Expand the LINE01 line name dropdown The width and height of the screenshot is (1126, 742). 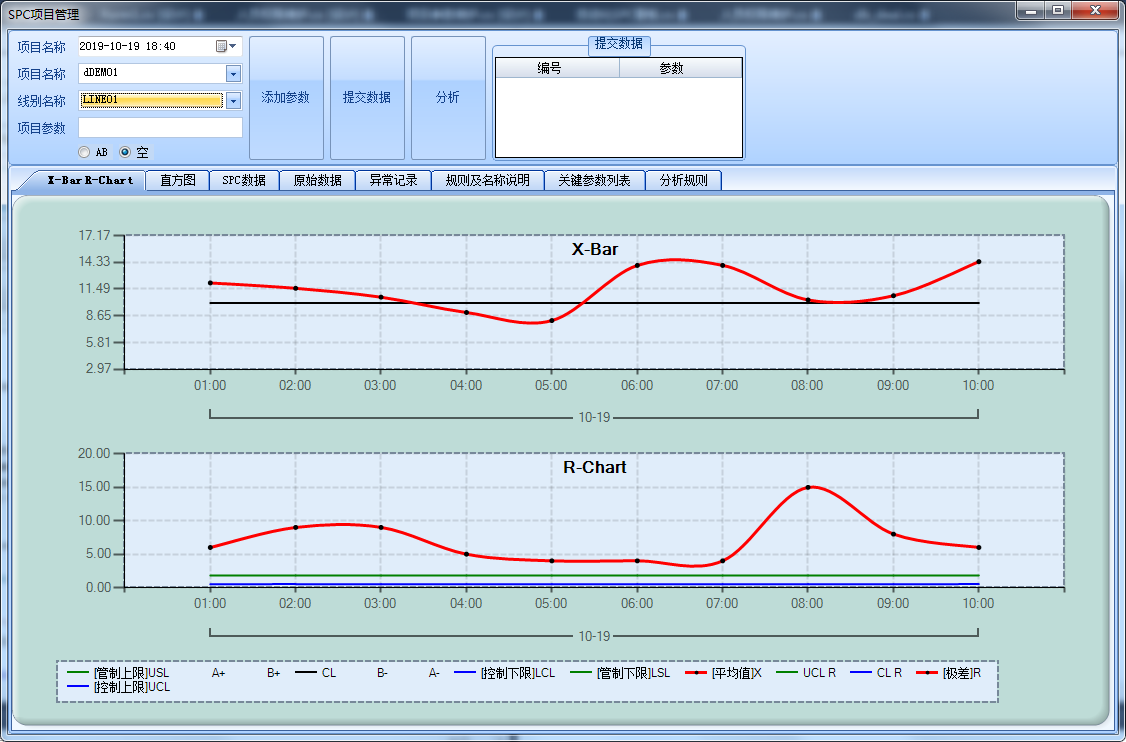(x=233, y=100)
